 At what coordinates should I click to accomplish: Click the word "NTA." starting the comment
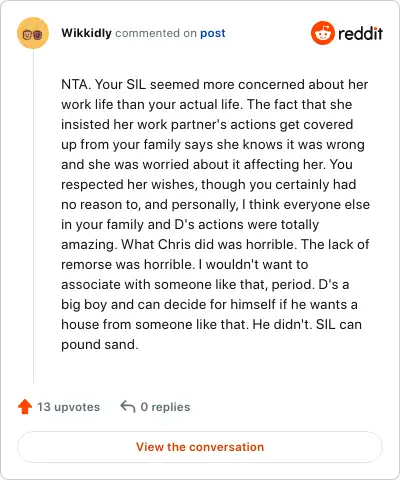(x=76, y=84)
